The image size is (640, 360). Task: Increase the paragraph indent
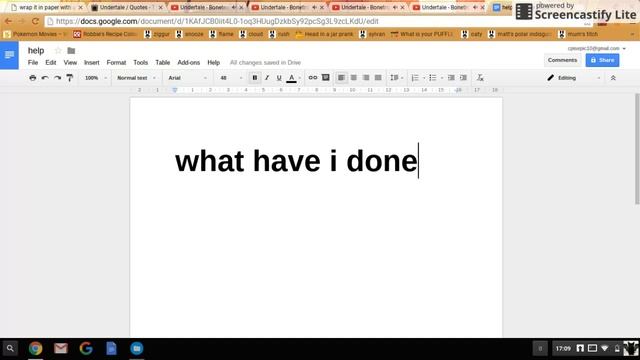coord(463,78)
